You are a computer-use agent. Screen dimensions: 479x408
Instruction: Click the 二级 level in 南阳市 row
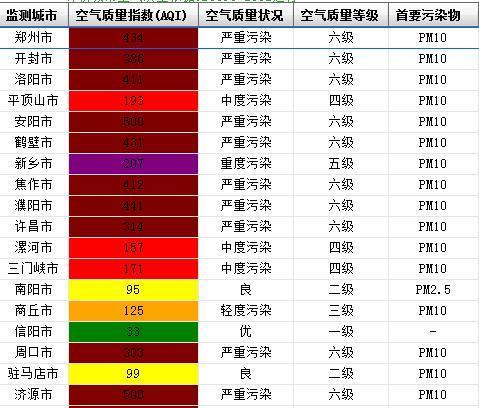tap(341, 290)
